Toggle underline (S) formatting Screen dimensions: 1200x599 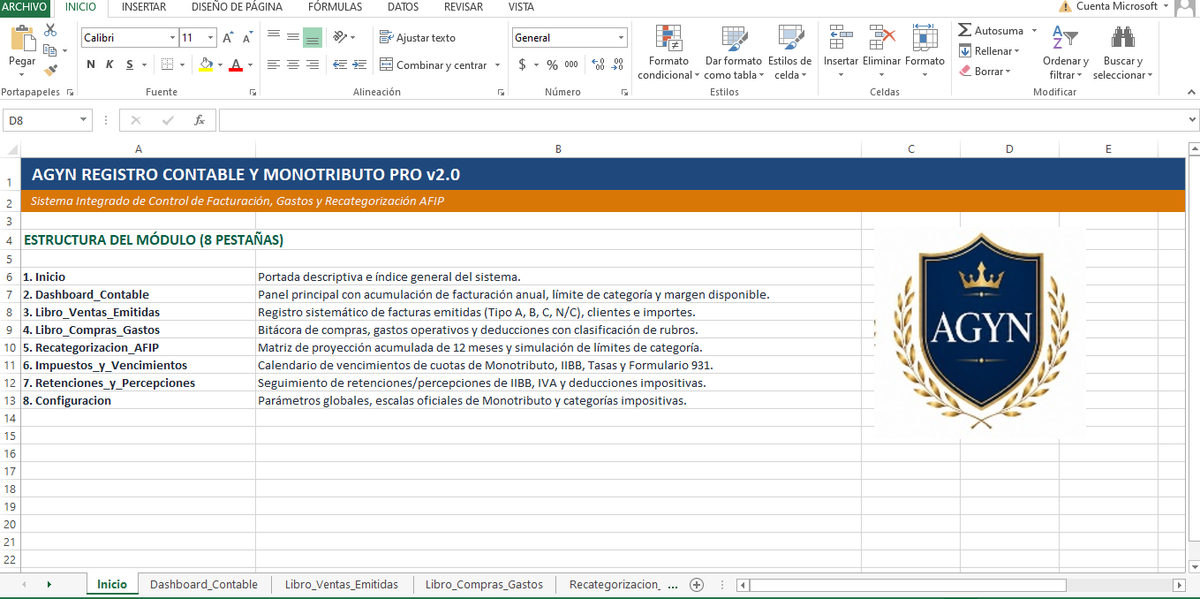129,65
